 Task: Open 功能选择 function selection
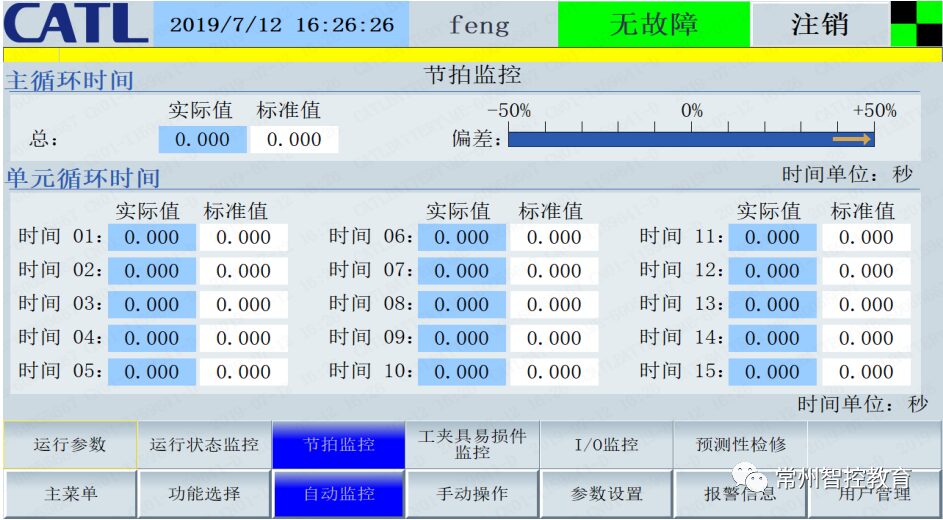204,494
